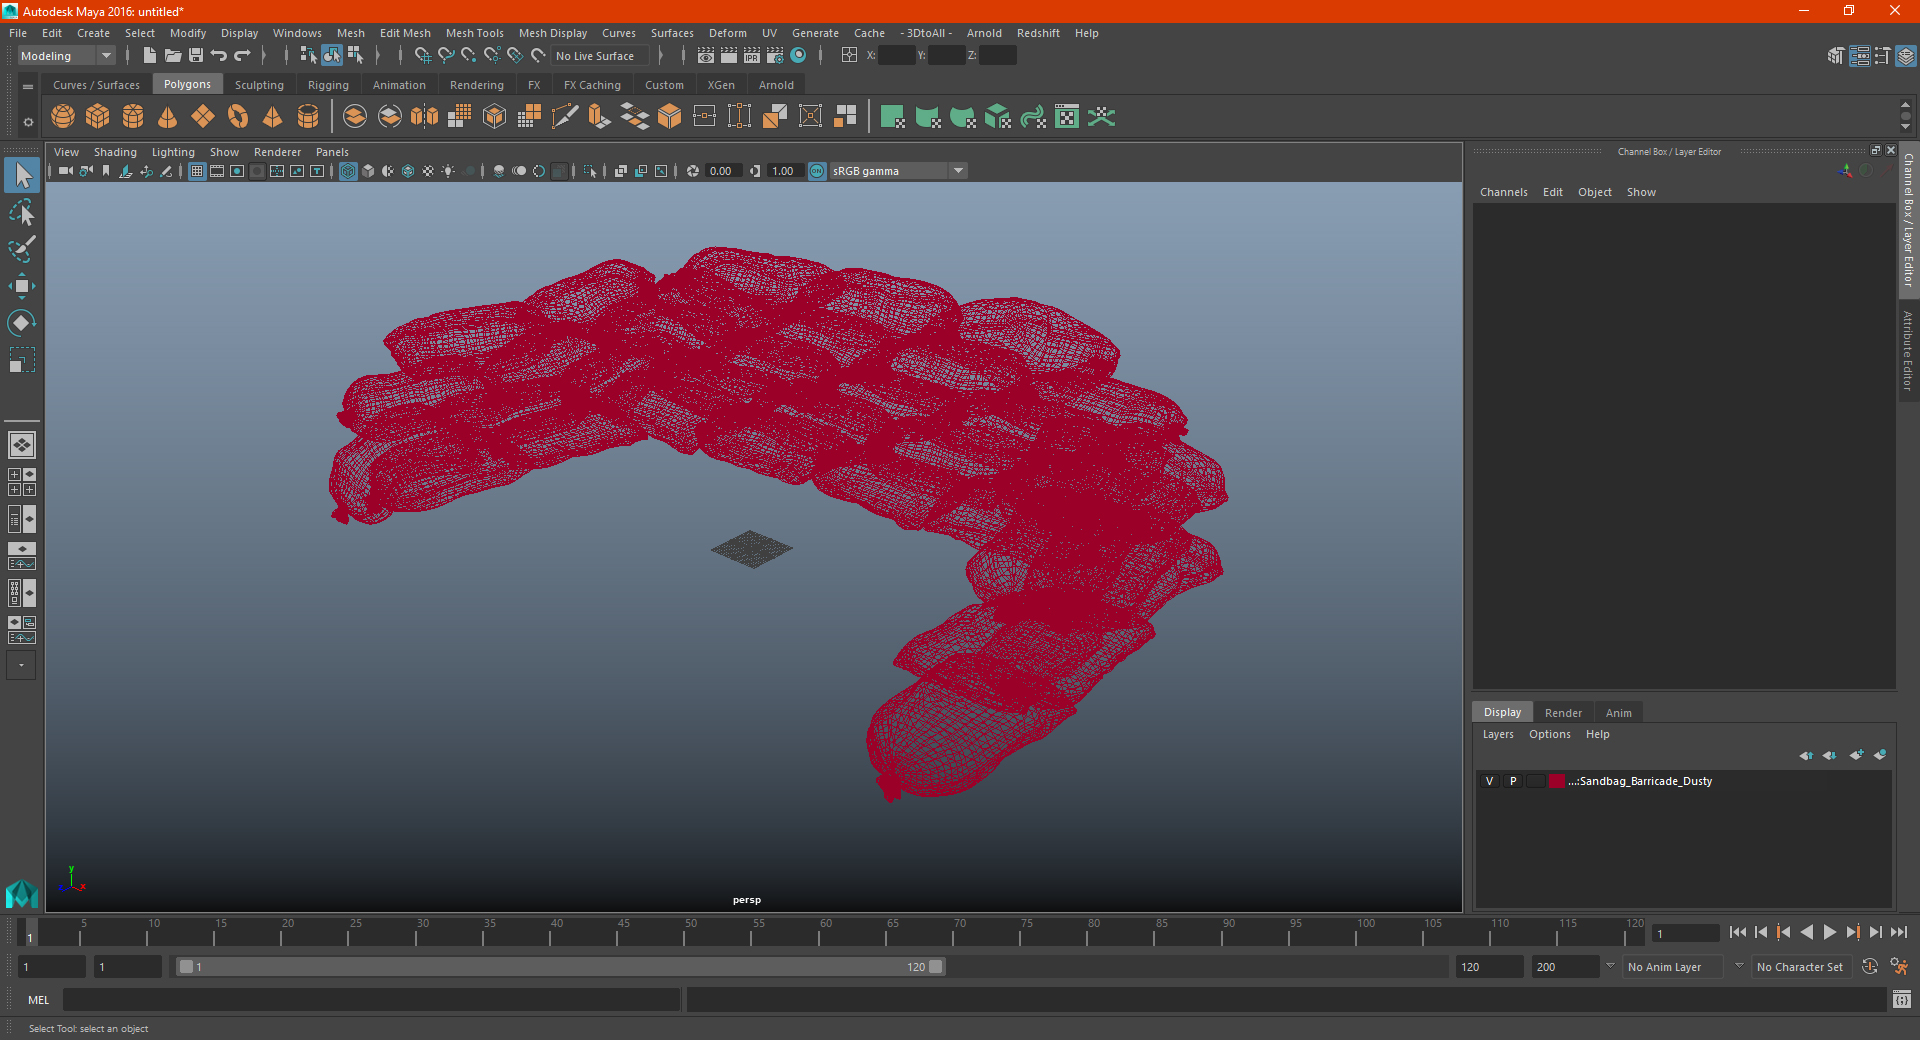Screen dimensions: 1920x1040
Task: Open the sRGB gamma dropdown
Action: tap(898, 171)
